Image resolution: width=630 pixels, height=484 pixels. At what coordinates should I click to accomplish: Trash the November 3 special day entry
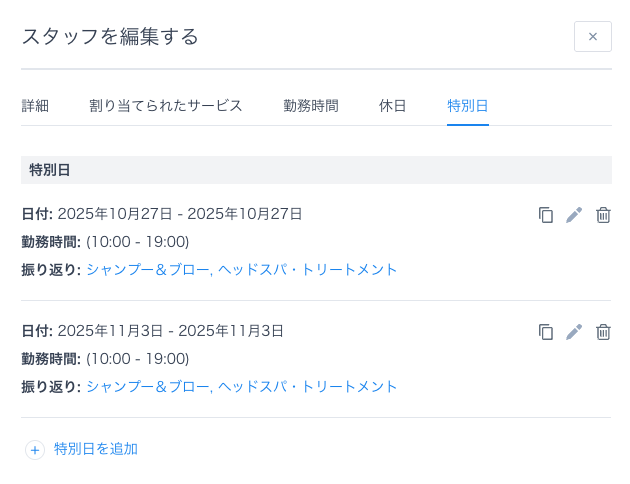[603, 332]
